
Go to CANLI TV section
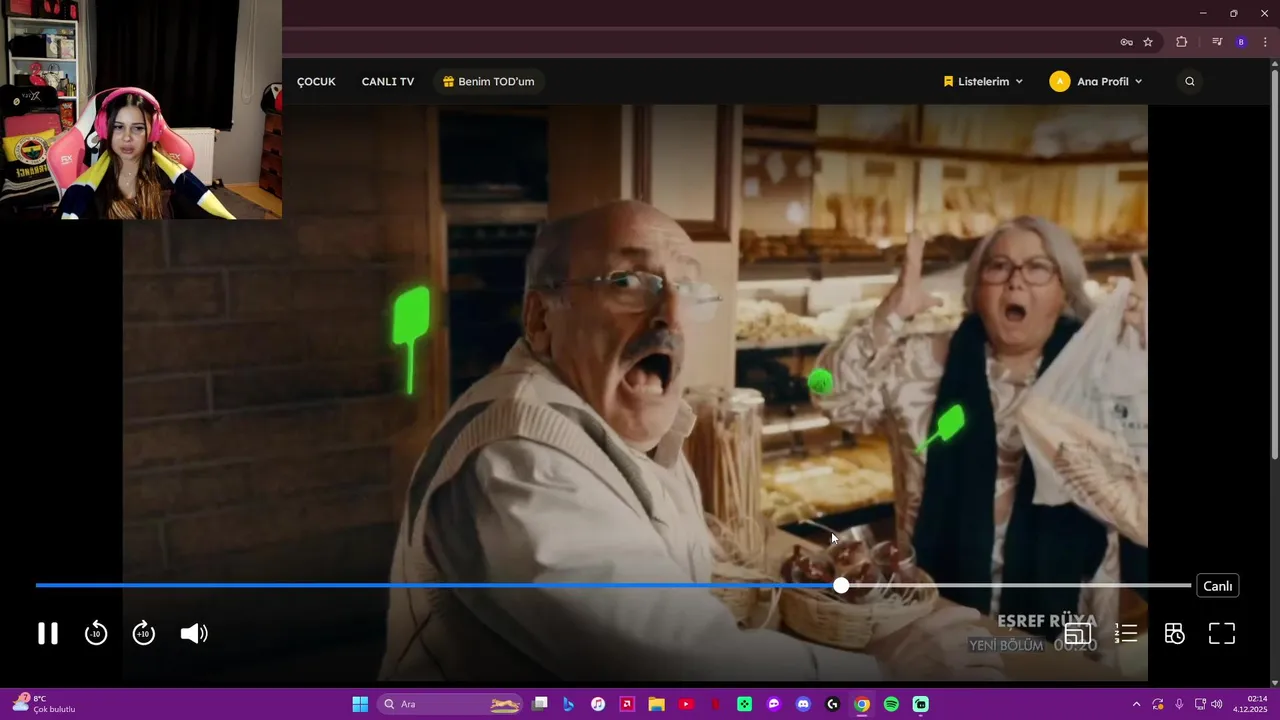pyautogui.click(x=388, y=81)
